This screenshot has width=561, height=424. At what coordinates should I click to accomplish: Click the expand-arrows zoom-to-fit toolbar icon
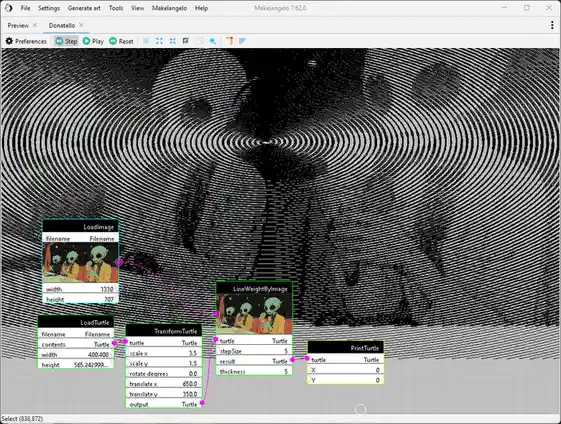pos(159,41)
